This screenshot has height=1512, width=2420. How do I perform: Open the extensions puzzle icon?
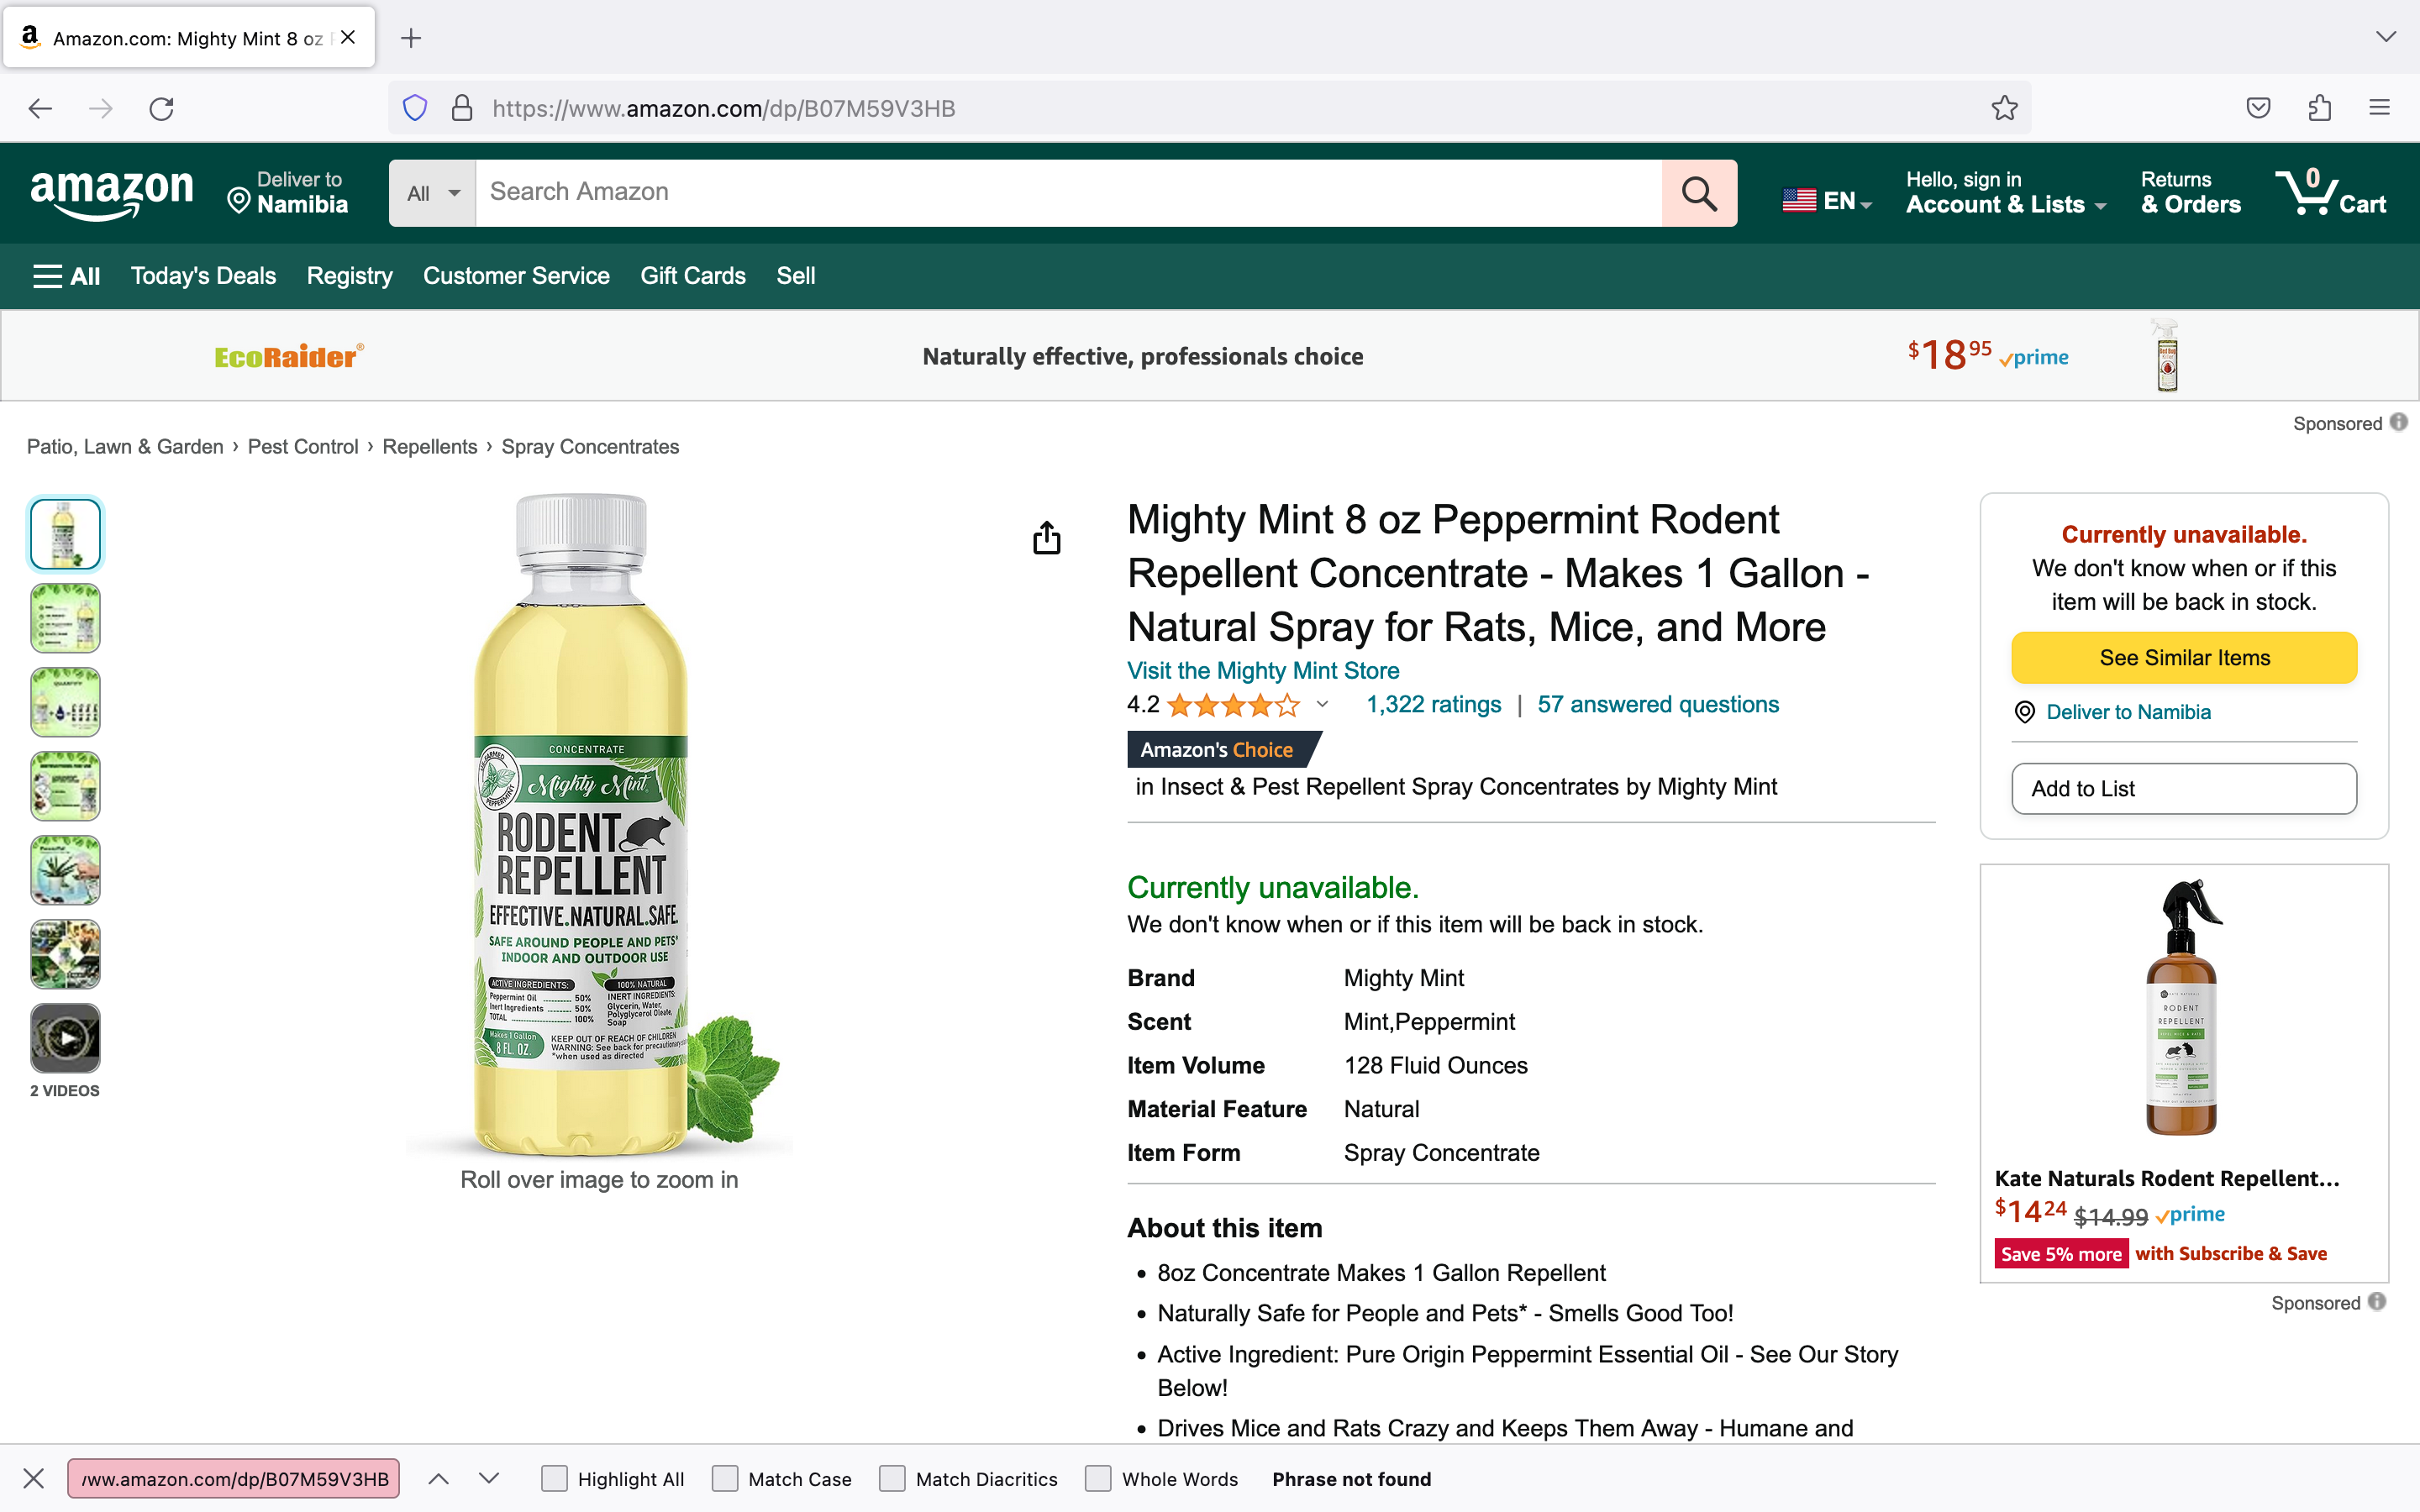tap(2319, 108)
